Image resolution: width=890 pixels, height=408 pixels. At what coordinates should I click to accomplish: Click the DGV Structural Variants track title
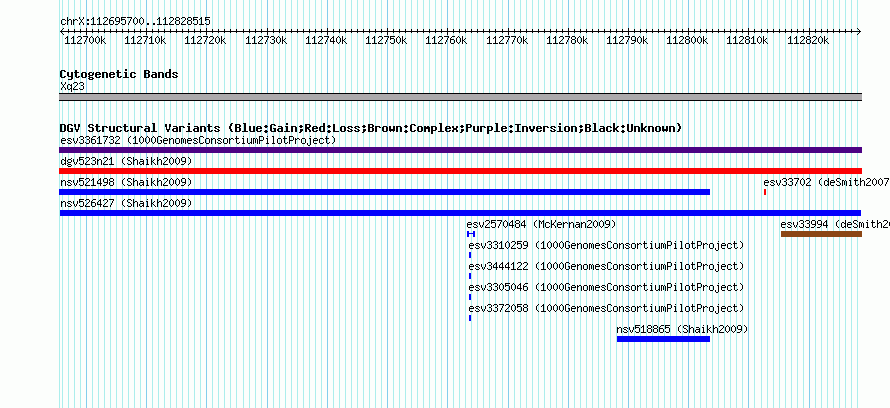[x=371, y=128]
